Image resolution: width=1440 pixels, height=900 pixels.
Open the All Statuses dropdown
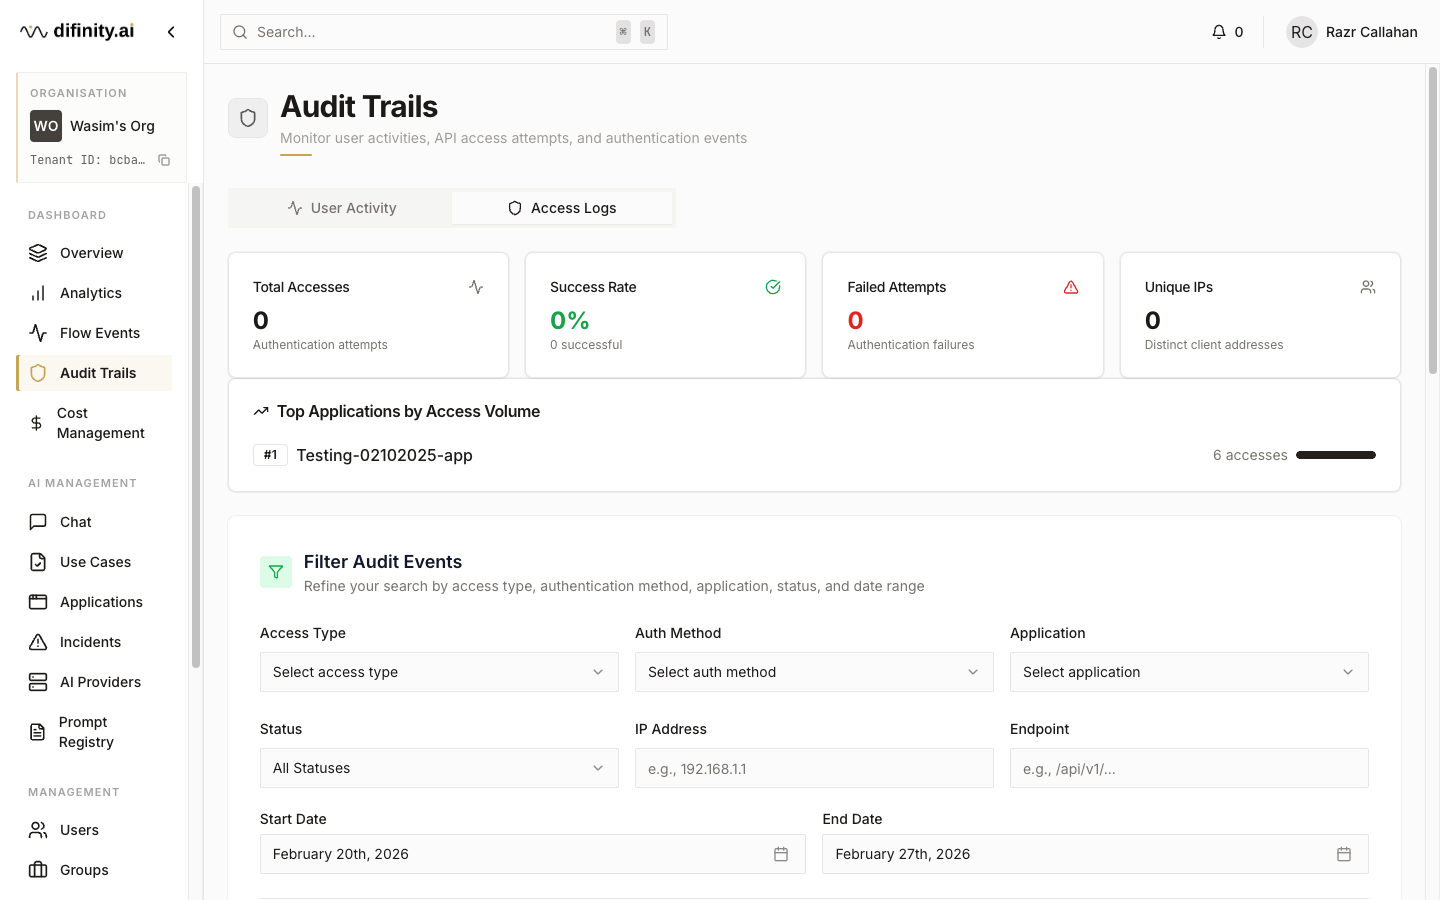click(x=439, y=768)
